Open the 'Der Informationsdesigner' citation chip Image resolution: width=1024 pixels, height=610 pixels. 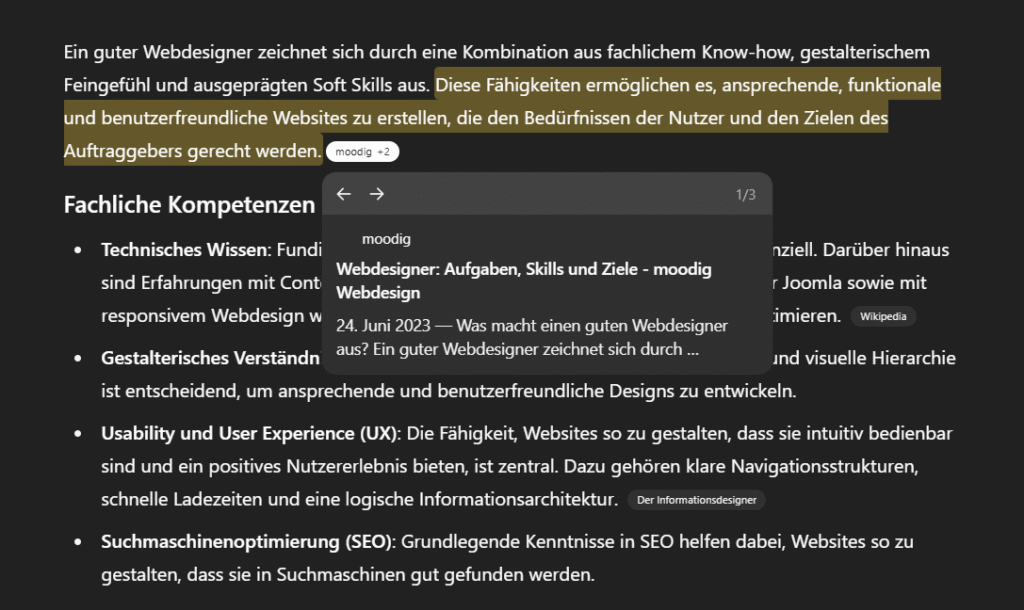tap(696, 500)
